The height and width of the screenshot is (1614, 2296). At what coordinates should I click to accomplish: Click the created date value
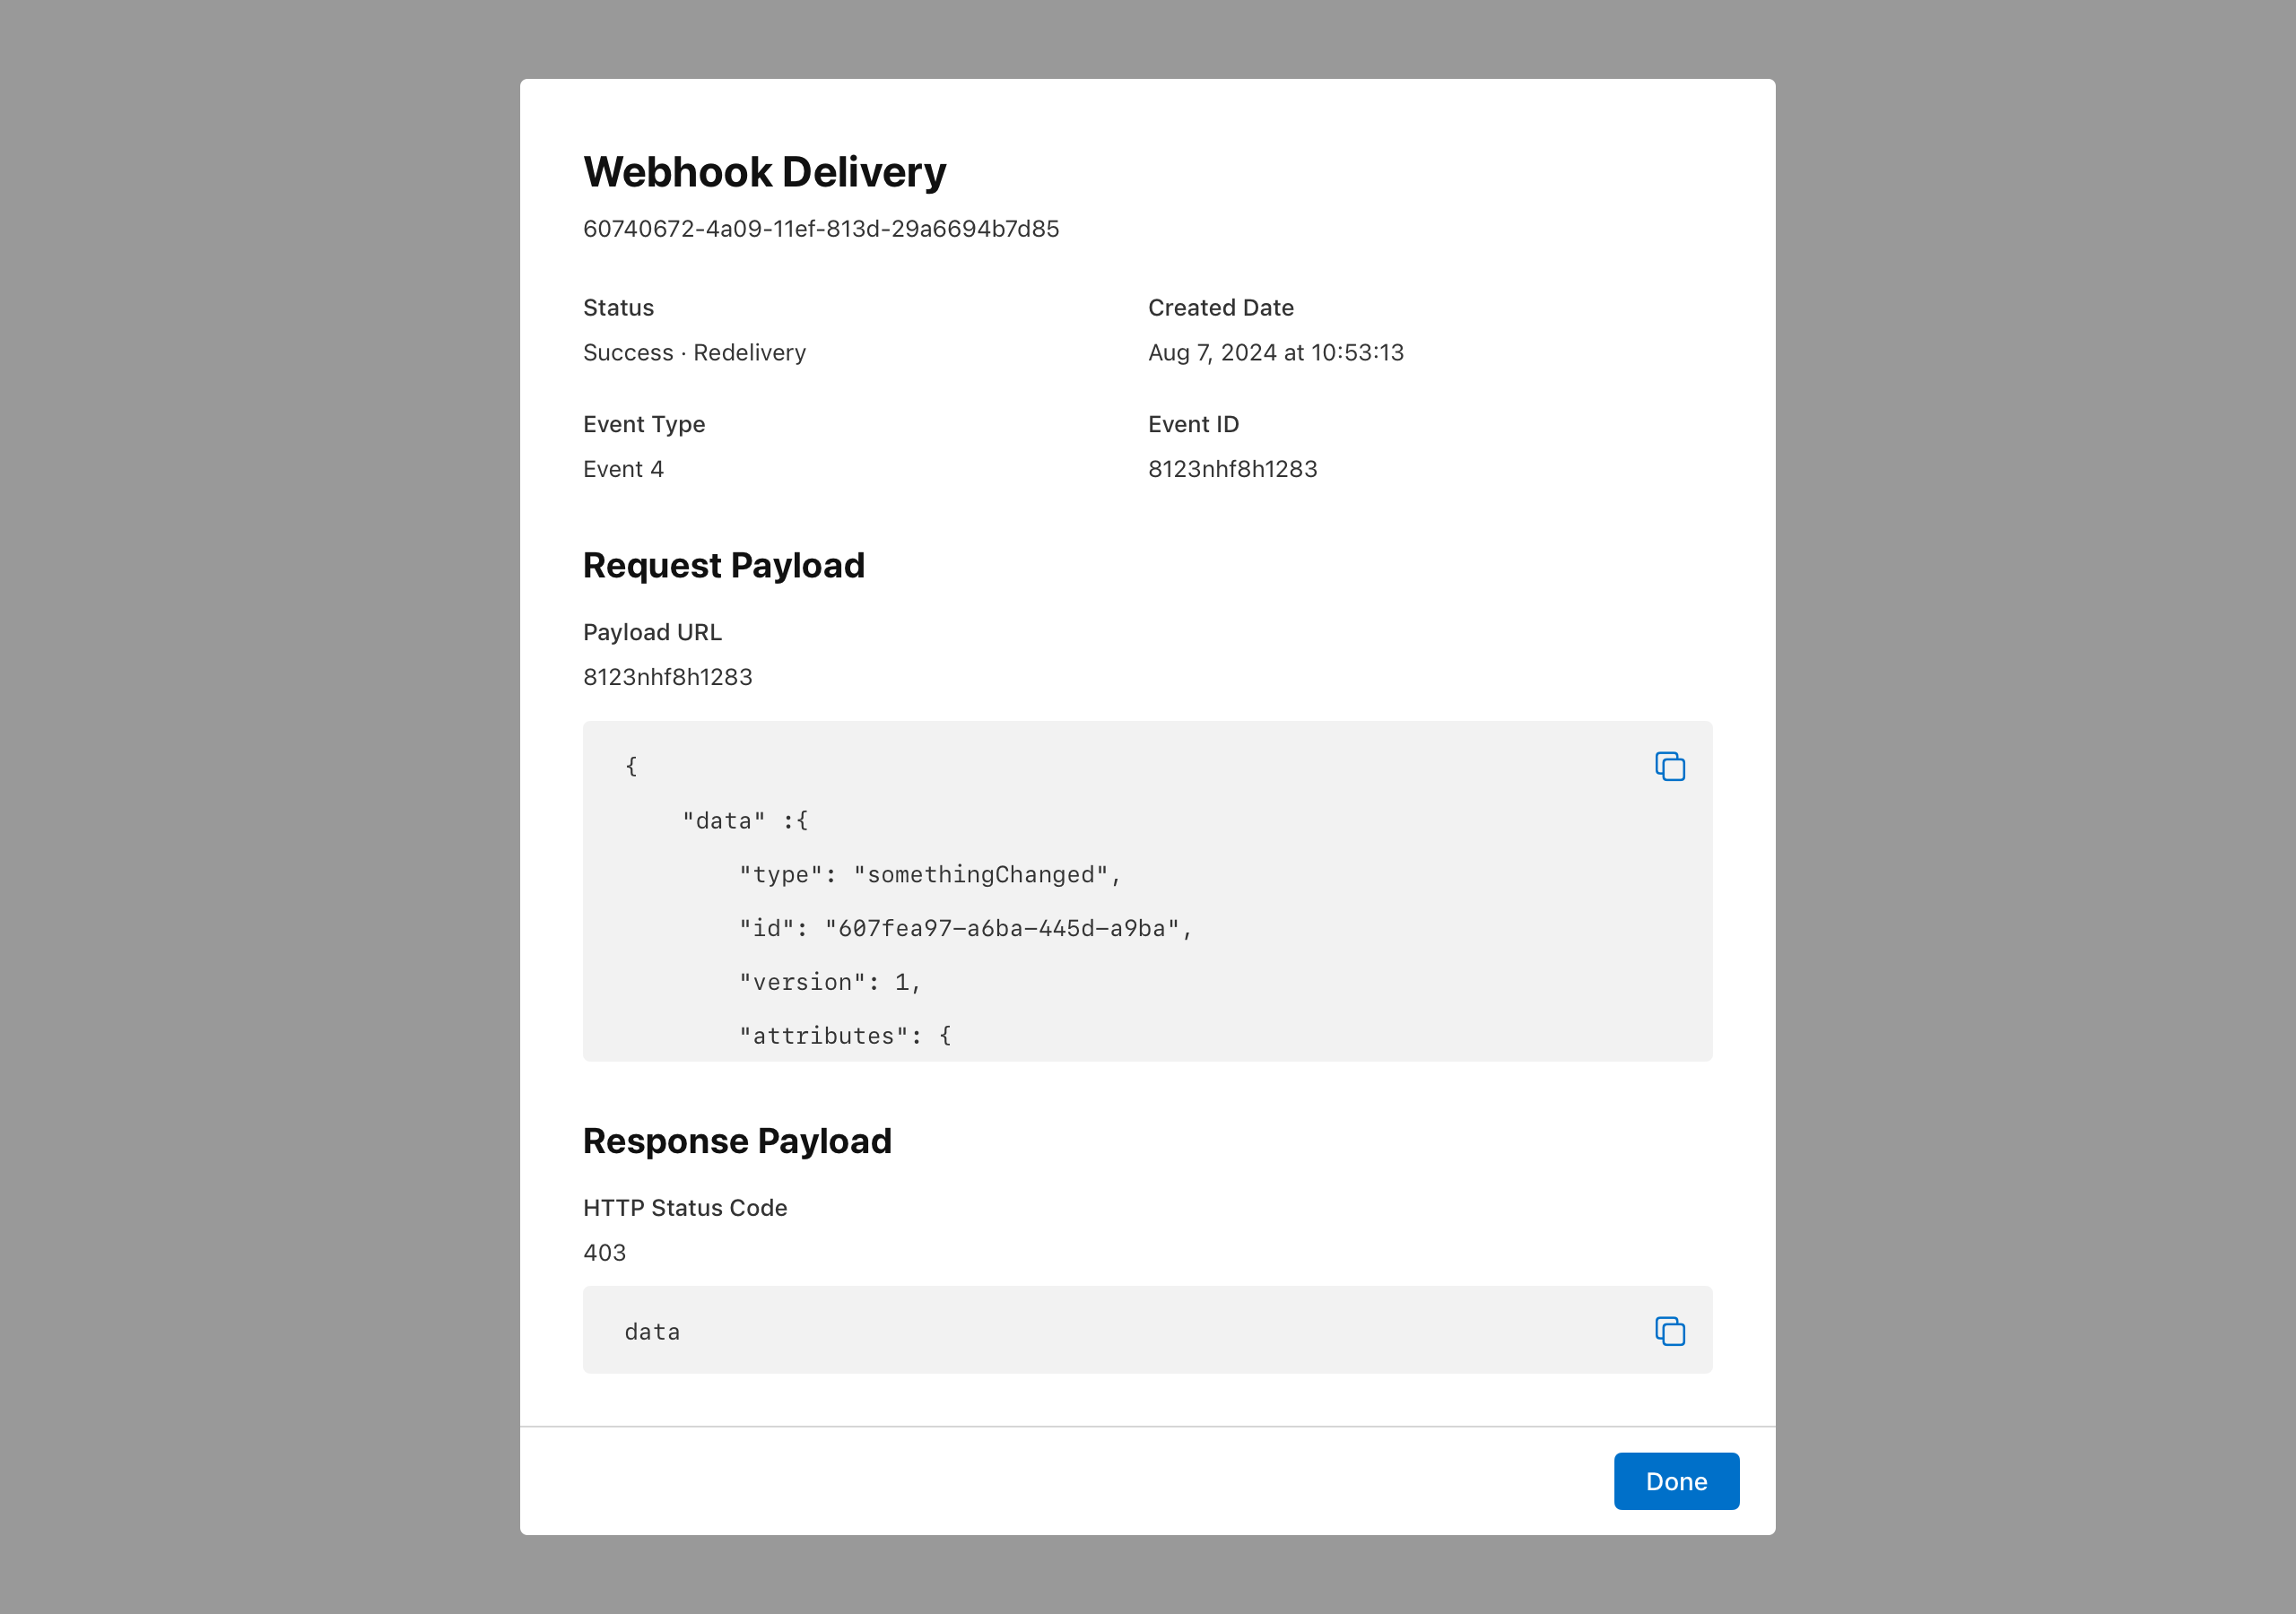pyautogui.click(x=1275, y=353)
